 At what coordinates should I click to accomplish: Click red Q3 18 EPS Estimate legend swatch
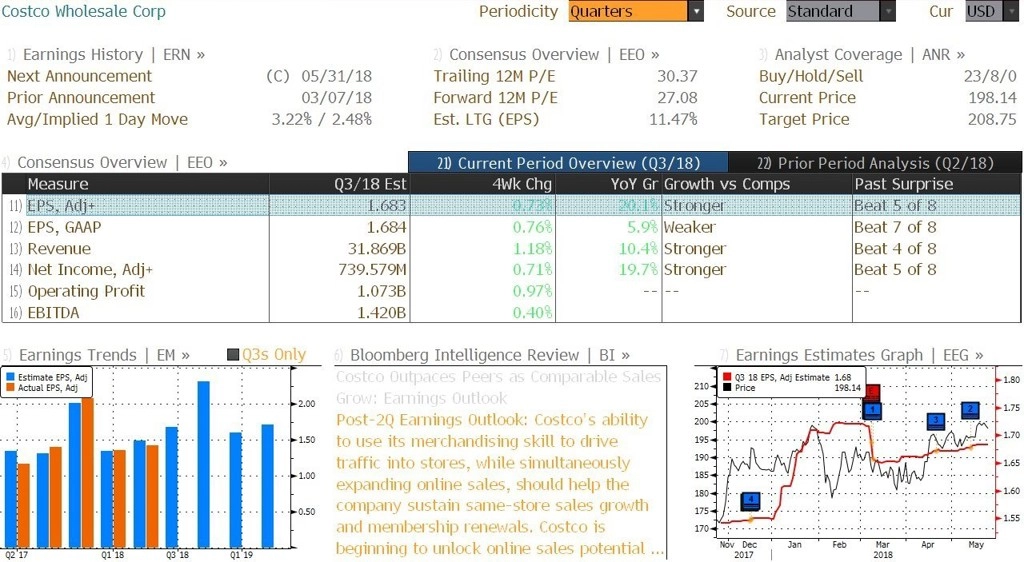(728, 377)
